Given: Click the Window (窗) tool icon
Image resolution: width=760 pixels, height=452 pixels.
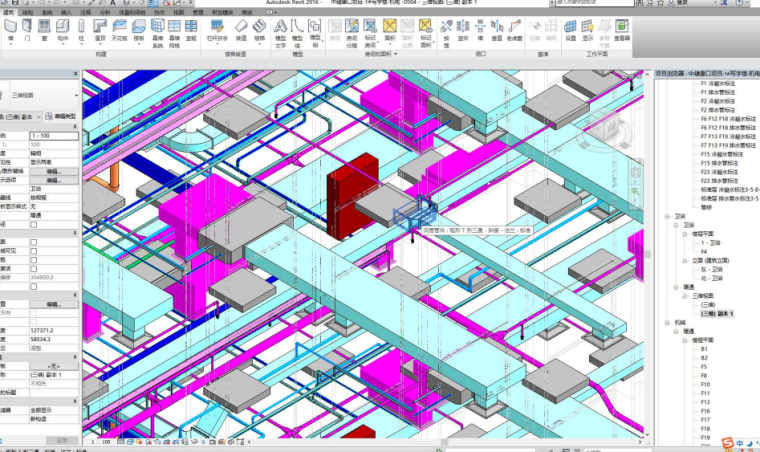Looking at the screenshot, I should click(x=45, y=30).
